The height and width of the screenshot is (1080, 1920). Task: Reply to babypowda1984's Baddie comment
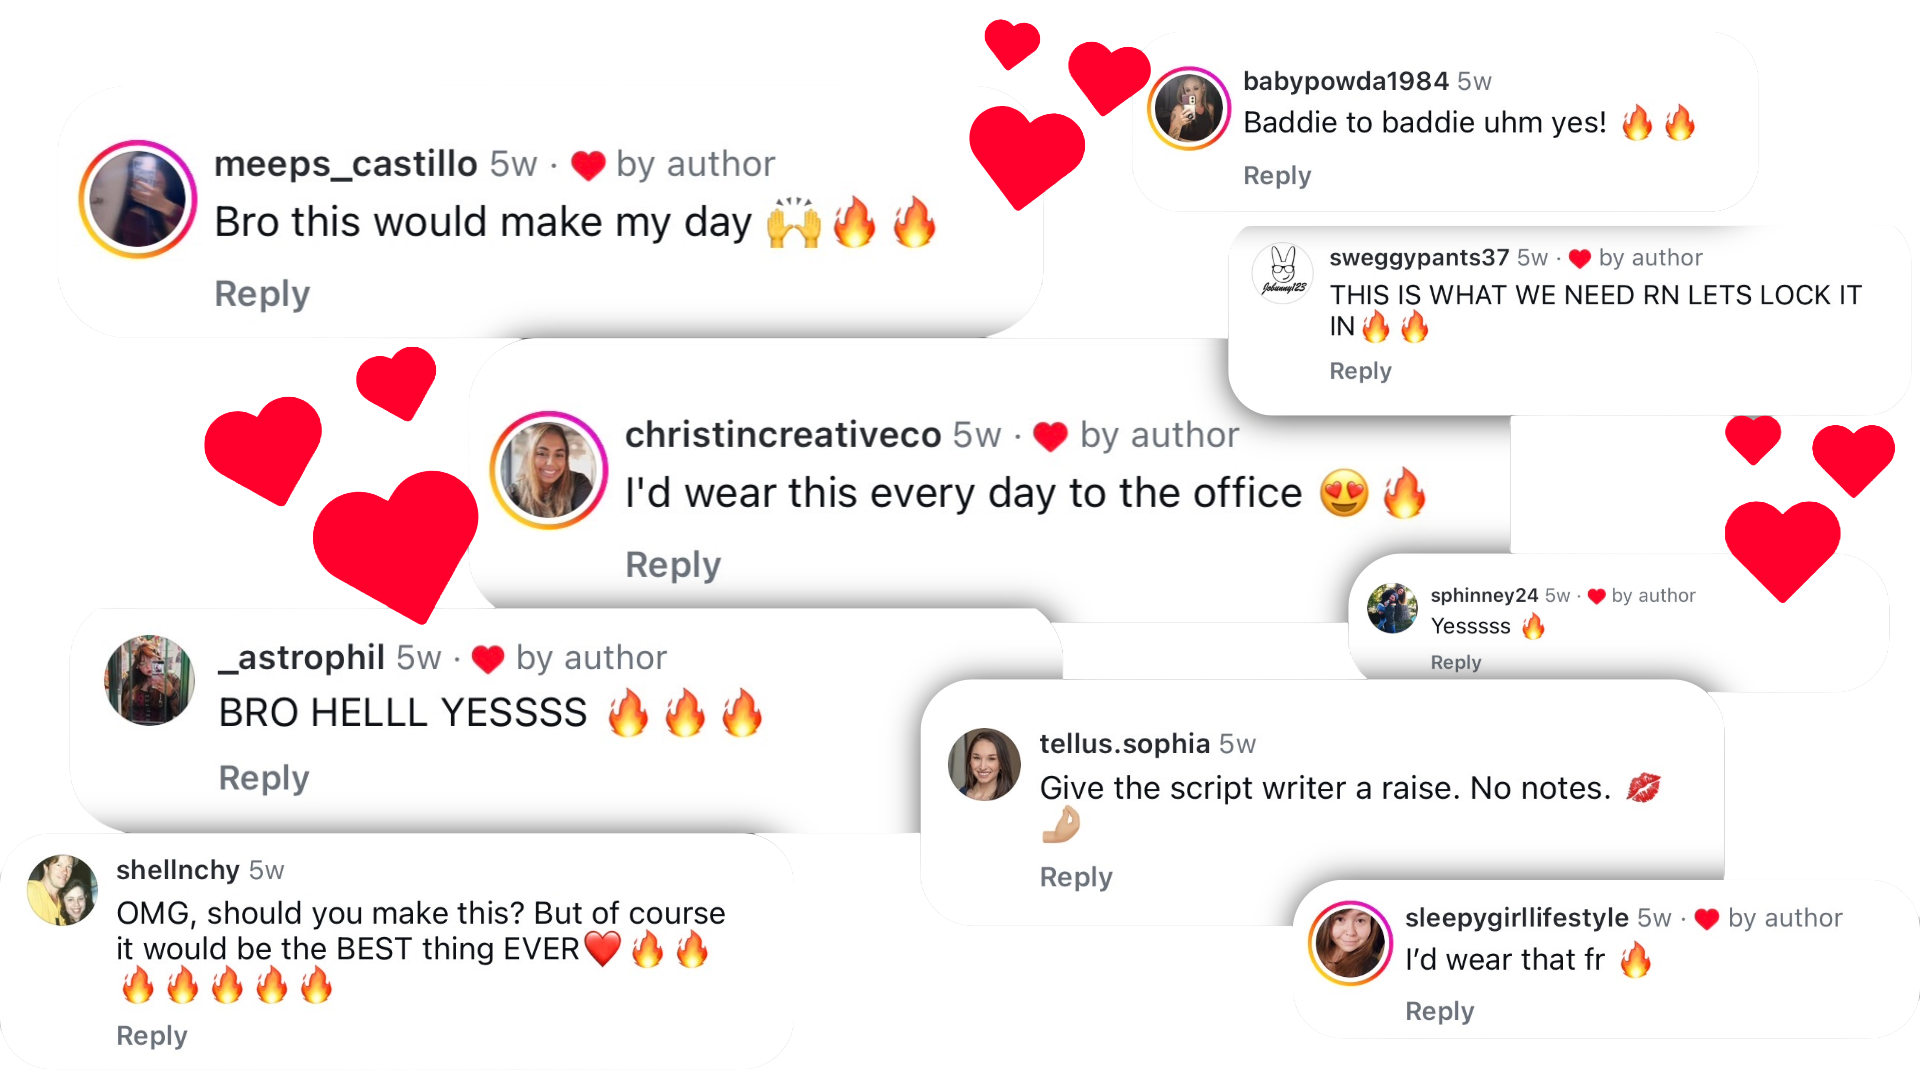tap(1277, 176)
